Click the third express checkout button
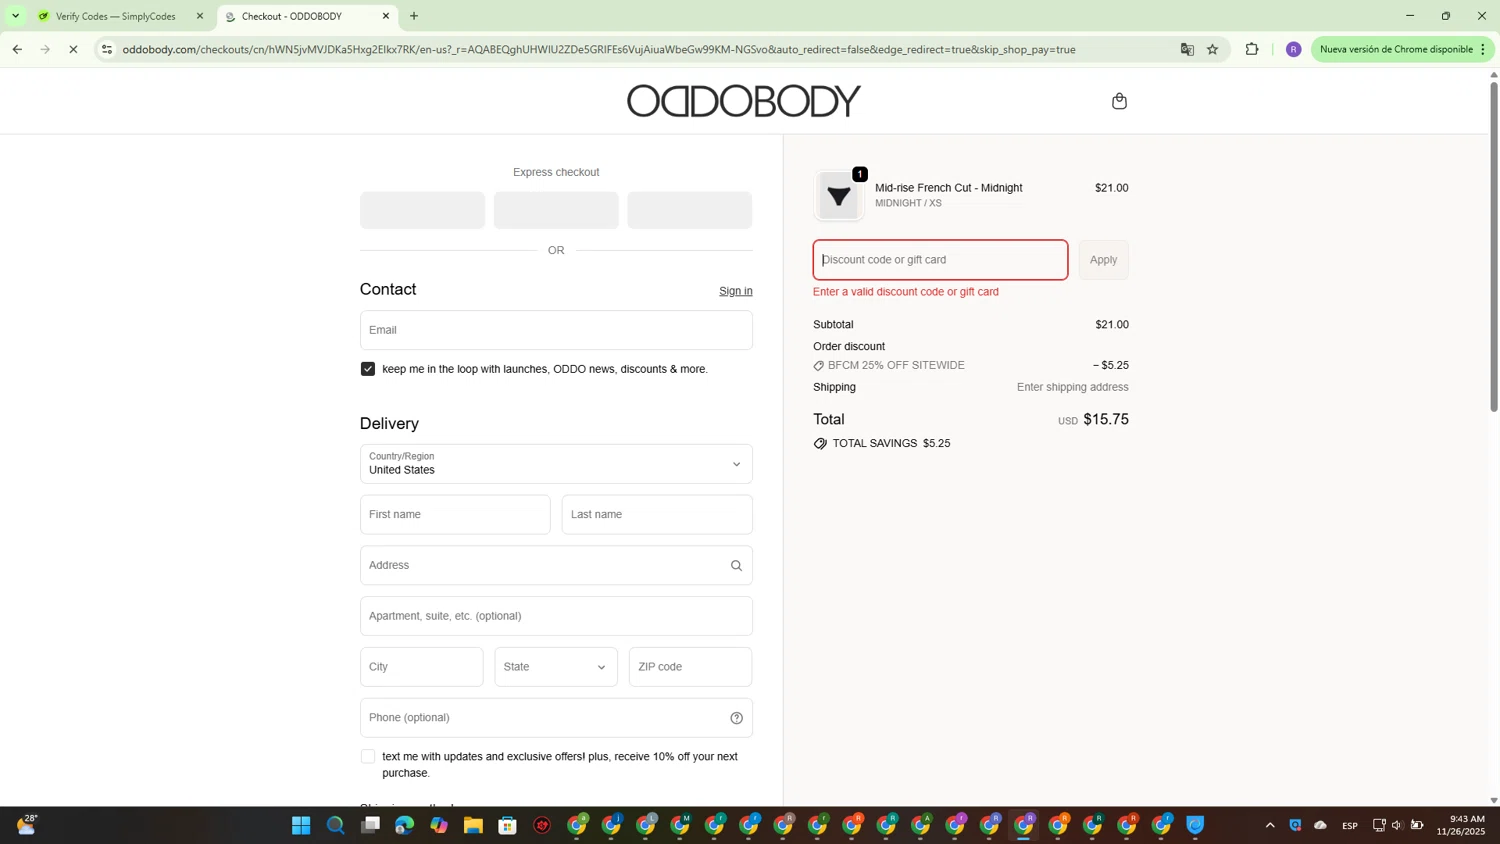The width and height of the screenshot is (1500, 844). pos(690,211)
